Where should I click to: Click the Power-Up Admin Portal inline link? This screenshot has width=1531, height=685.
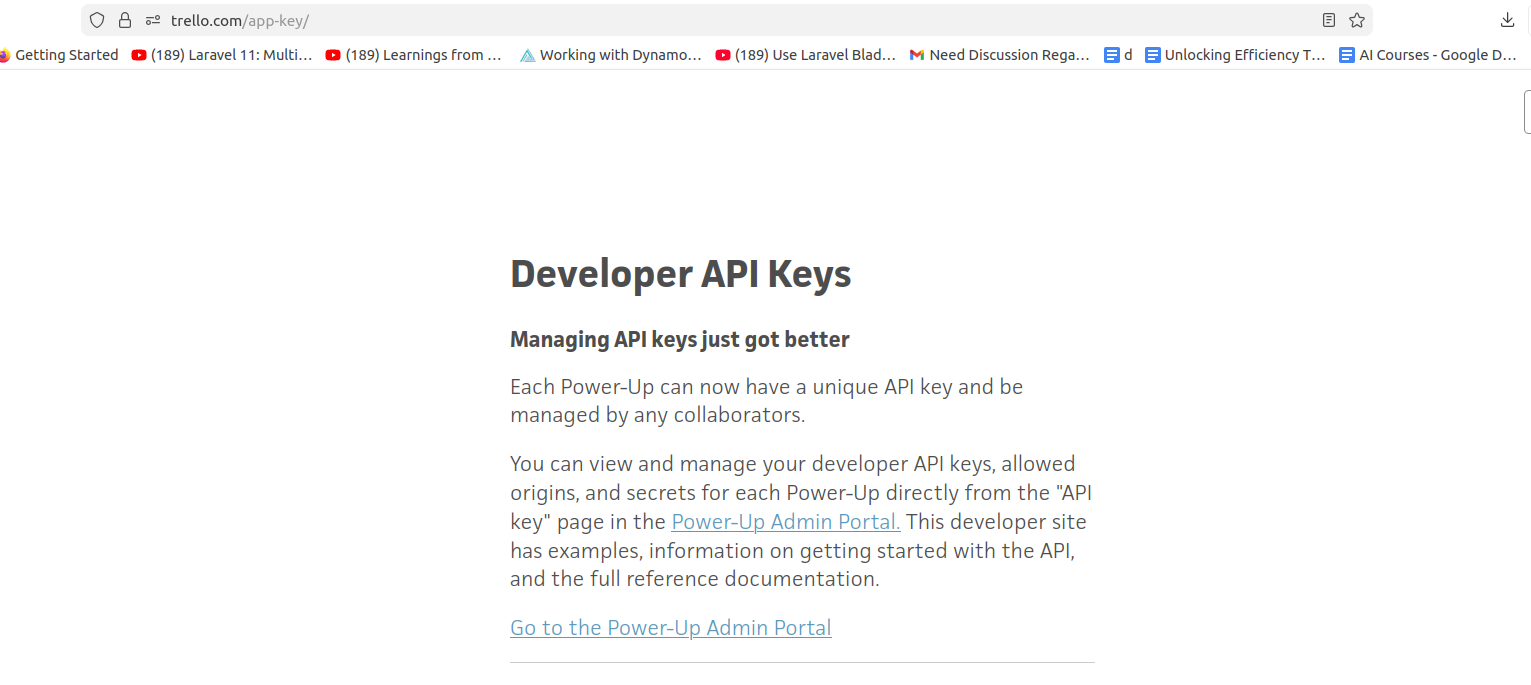tap(786, 521)
